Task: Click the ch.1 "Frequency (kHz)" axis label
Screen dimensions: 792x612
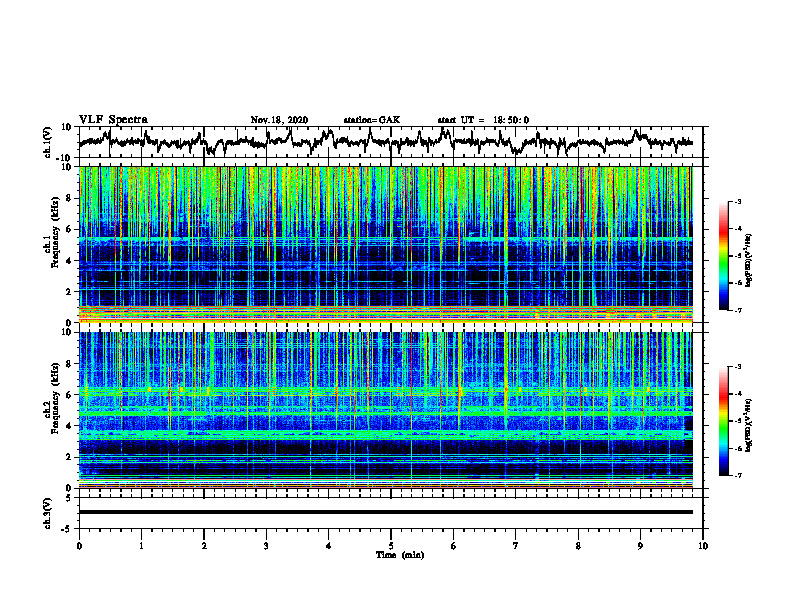Action: click(53, 233)
